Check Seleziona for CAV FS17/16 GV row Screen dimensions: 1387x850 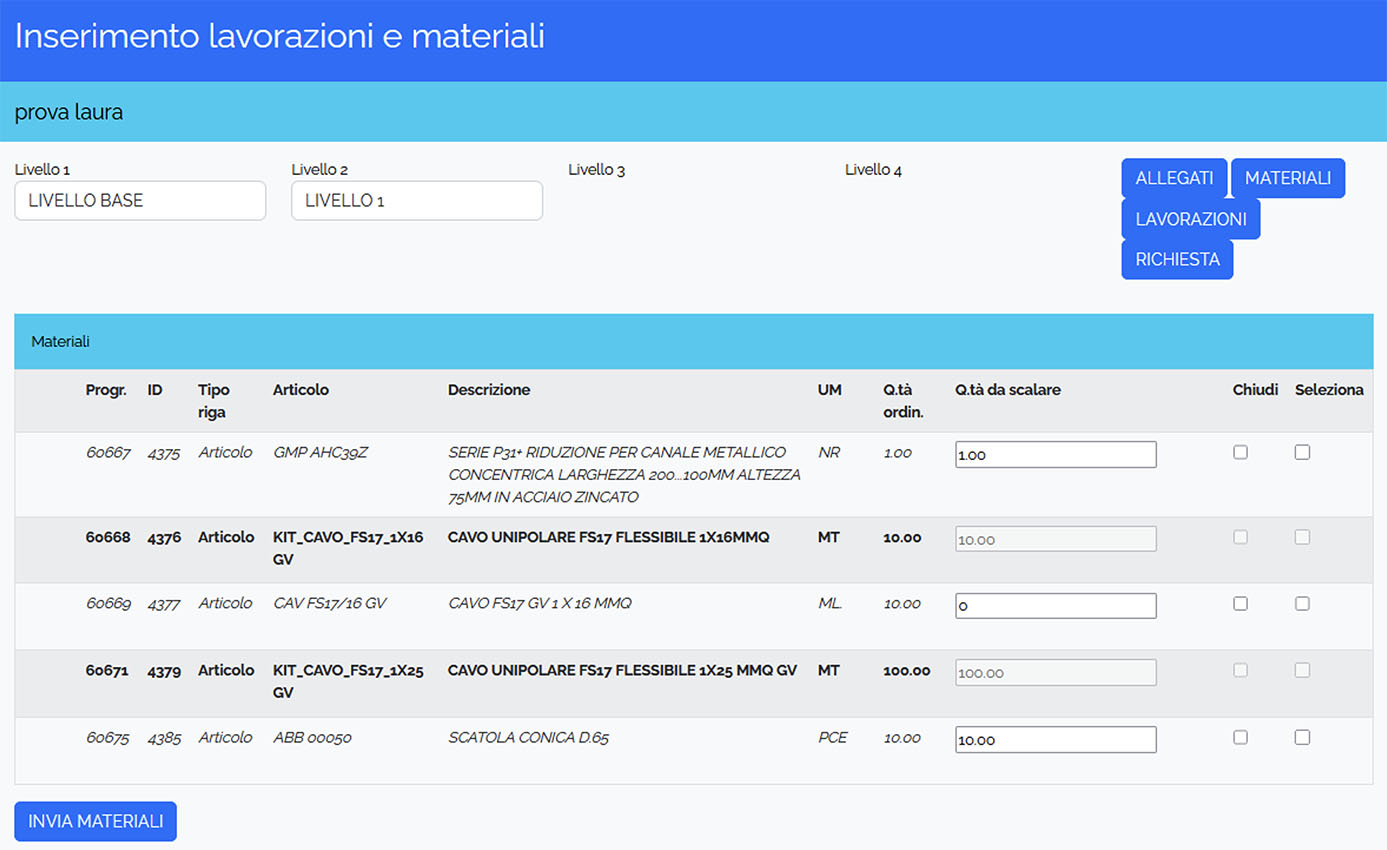[1302, 603]
